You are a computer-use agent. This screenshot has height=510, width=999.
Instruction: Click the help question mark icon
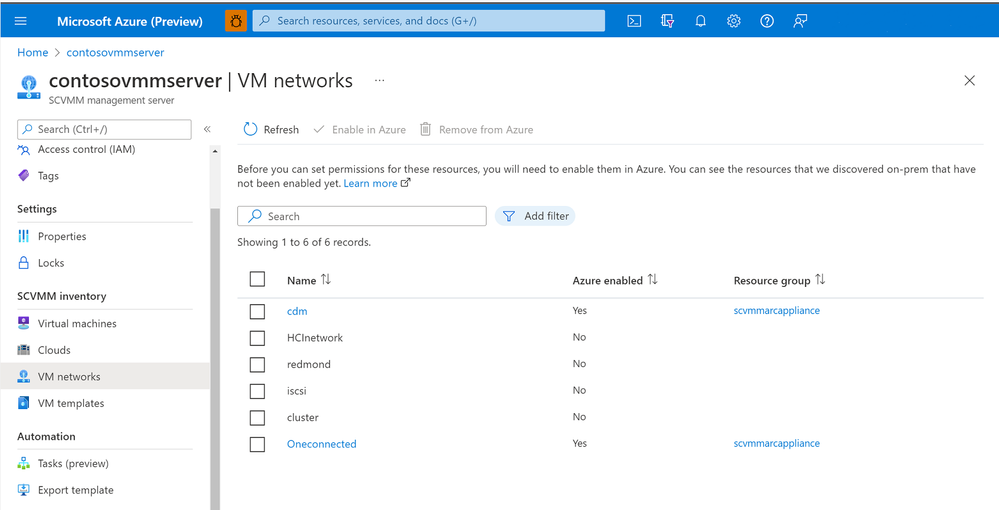coord(767,21)
